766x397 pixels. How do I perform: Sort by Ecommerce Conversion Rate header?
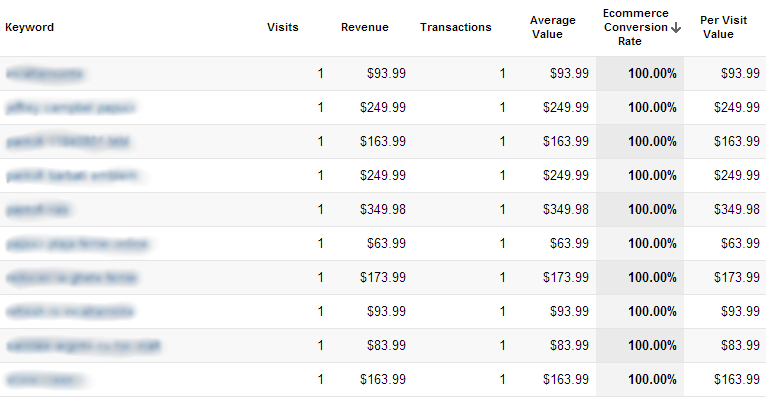636,27
